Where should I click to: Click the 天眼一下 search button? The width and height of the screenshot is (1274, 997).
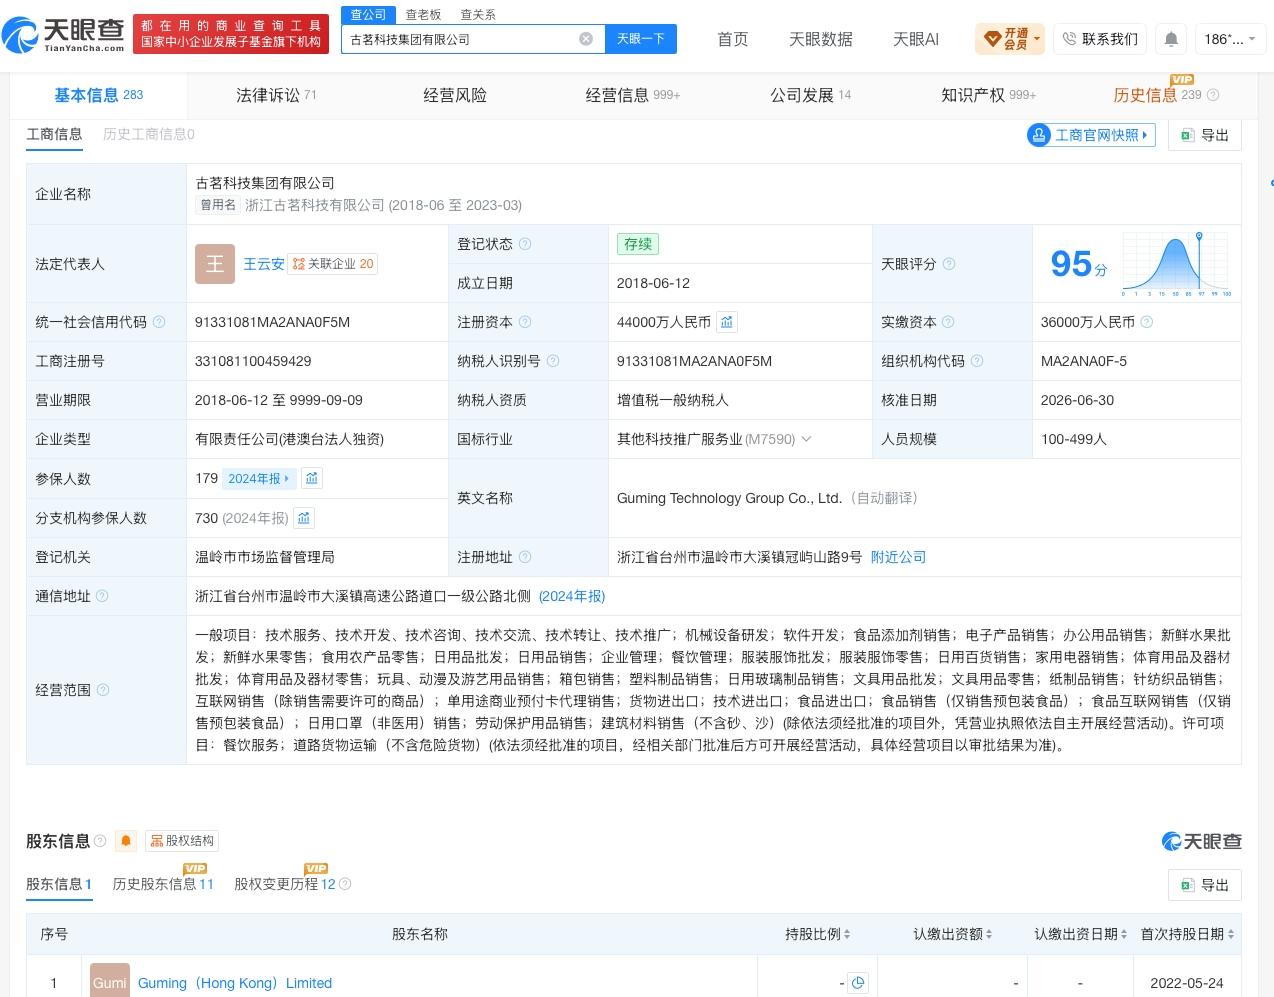pyautogui.click(x=641, y=39)
